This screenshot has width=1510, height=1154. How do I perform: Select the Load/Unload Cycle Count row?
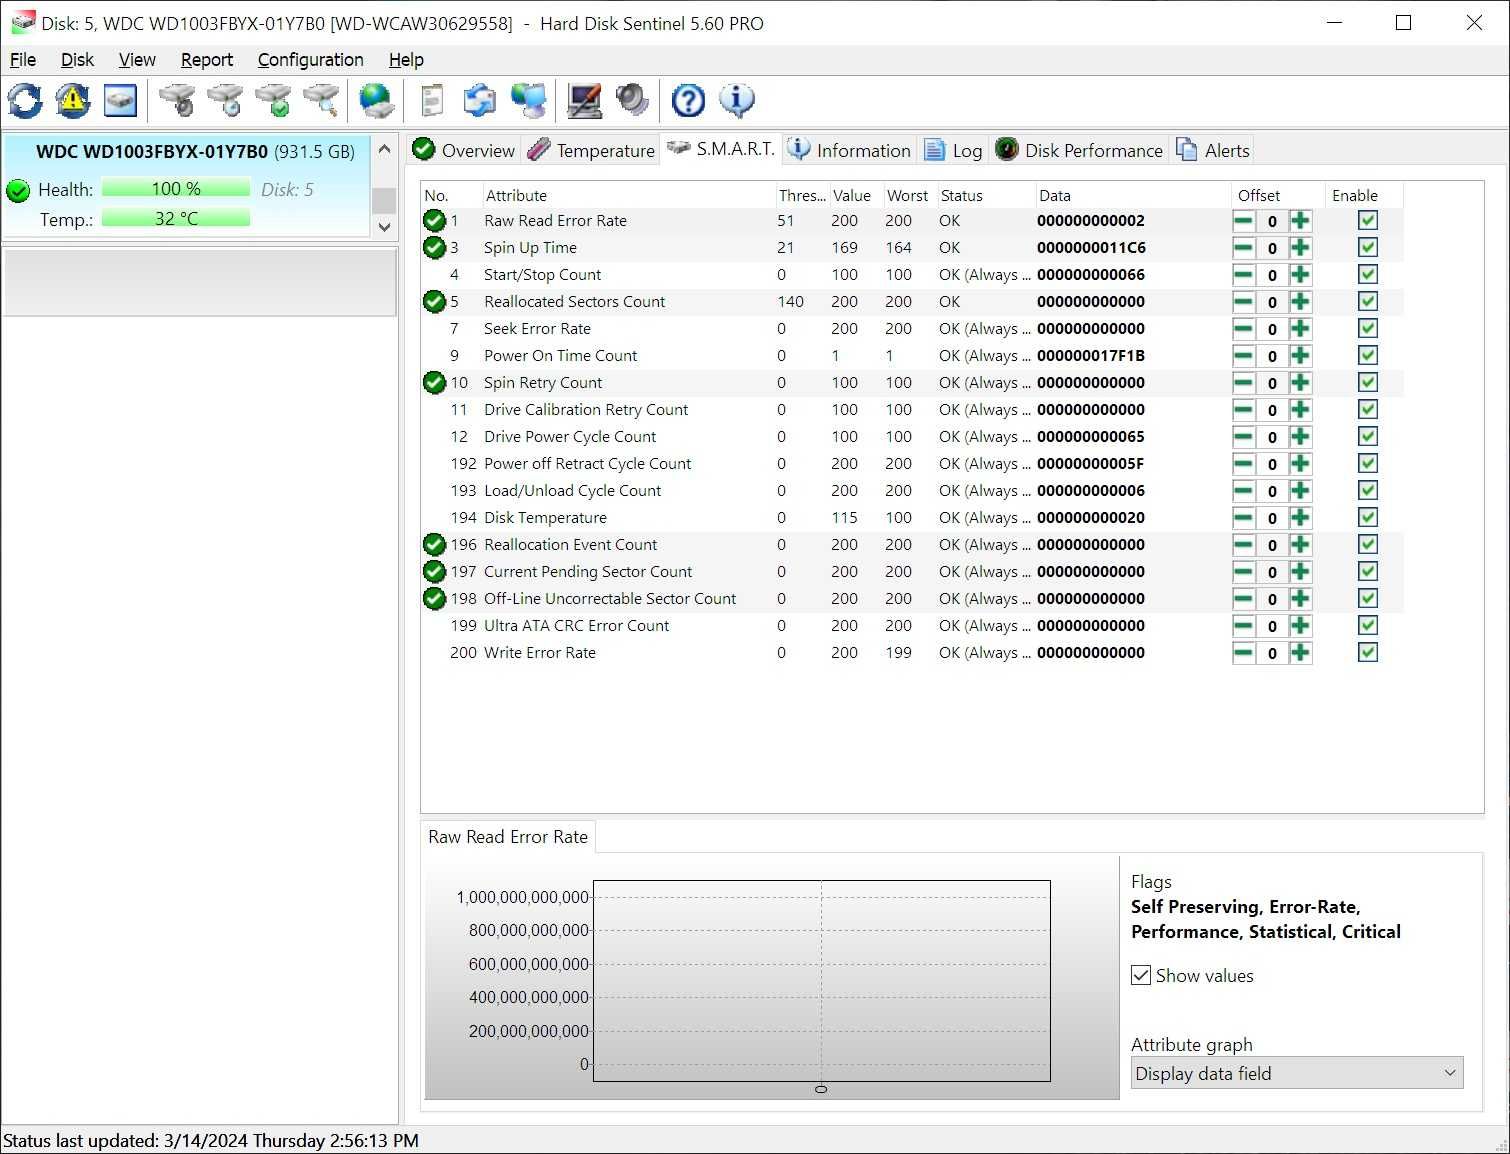point(912,491)
